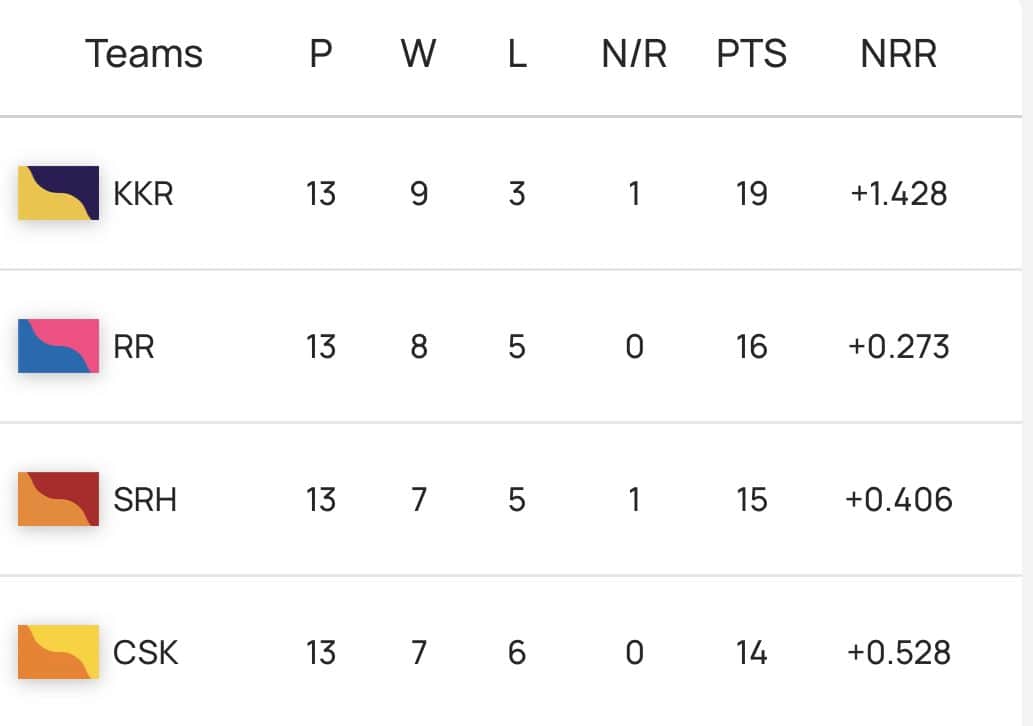Select the SRH team name
Viewport: 1033px width, 726px height.
pyautogui.click(x=145, y=499)
